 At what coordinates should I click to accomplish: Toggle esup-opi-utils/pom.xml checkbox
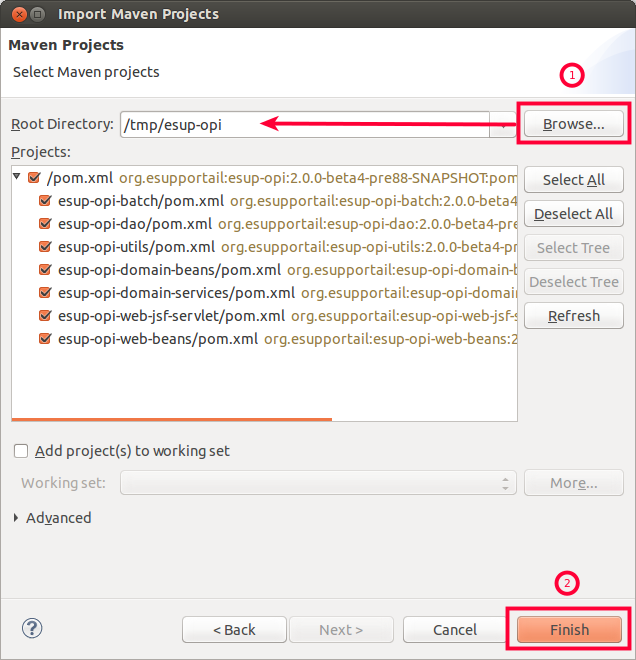click(45, 247)
